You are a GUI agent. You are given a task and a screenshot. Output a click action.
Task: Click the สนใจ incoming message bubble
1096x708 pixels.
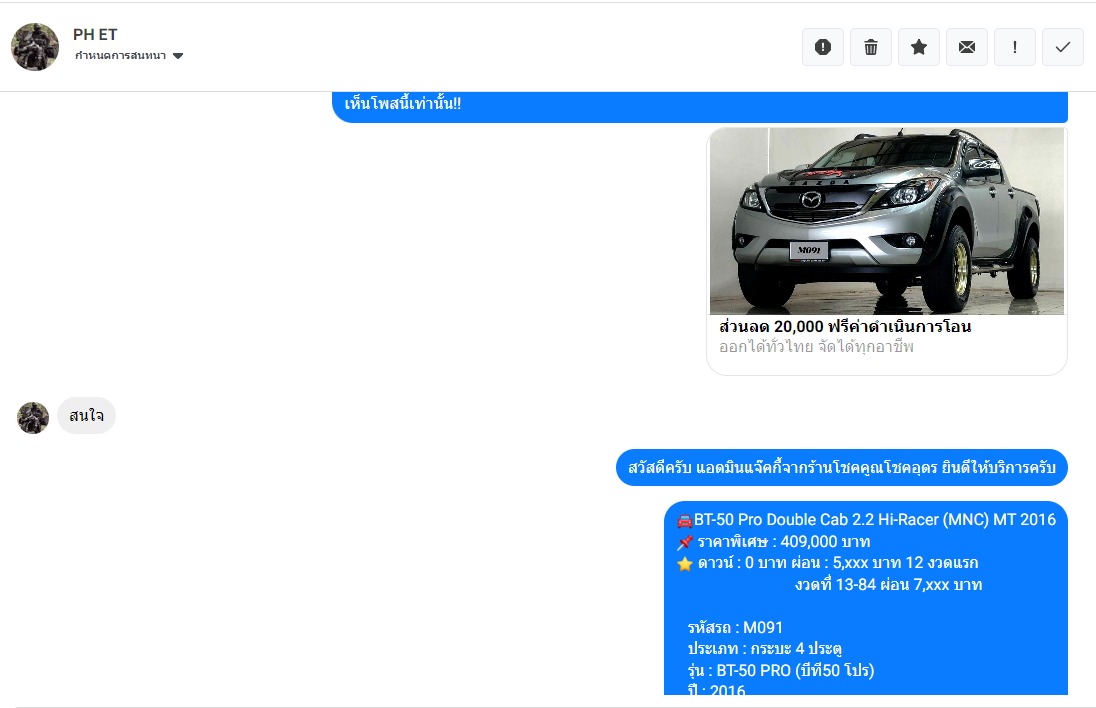click(87, 416)
